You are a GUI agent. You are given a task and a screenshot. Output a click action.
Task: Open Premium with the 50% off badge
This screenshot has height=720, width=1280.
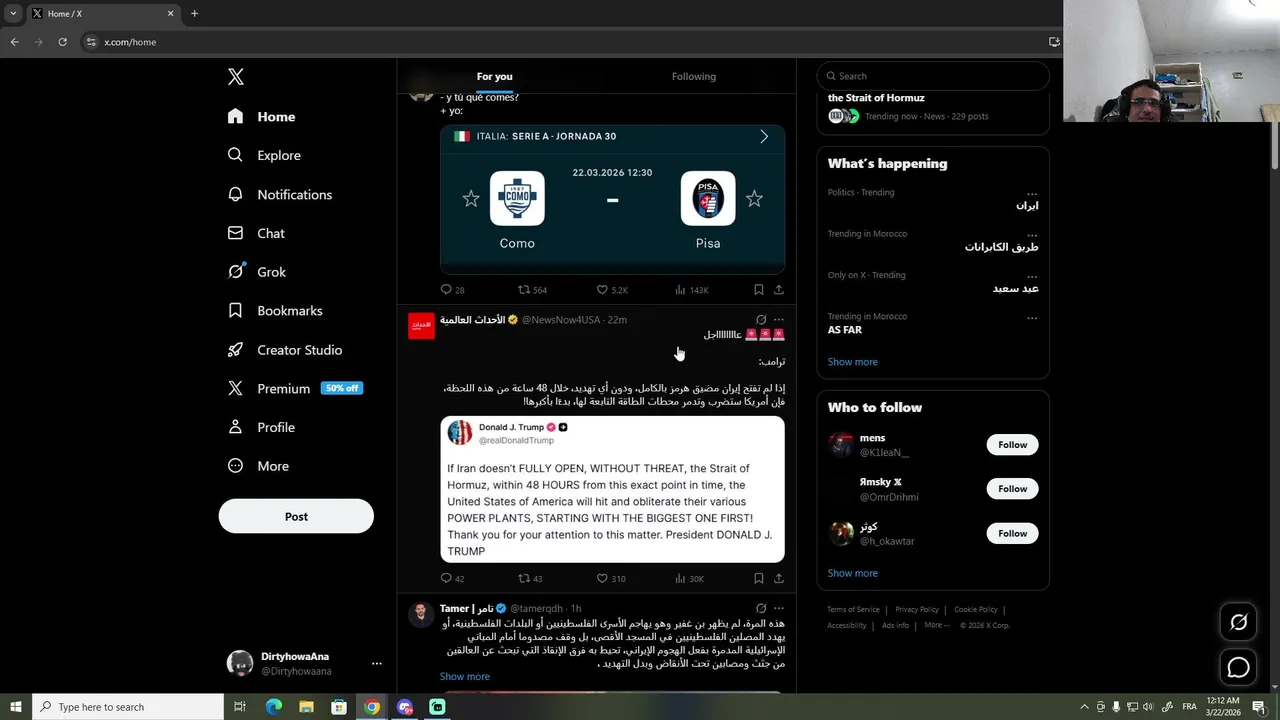pos(295,388)
